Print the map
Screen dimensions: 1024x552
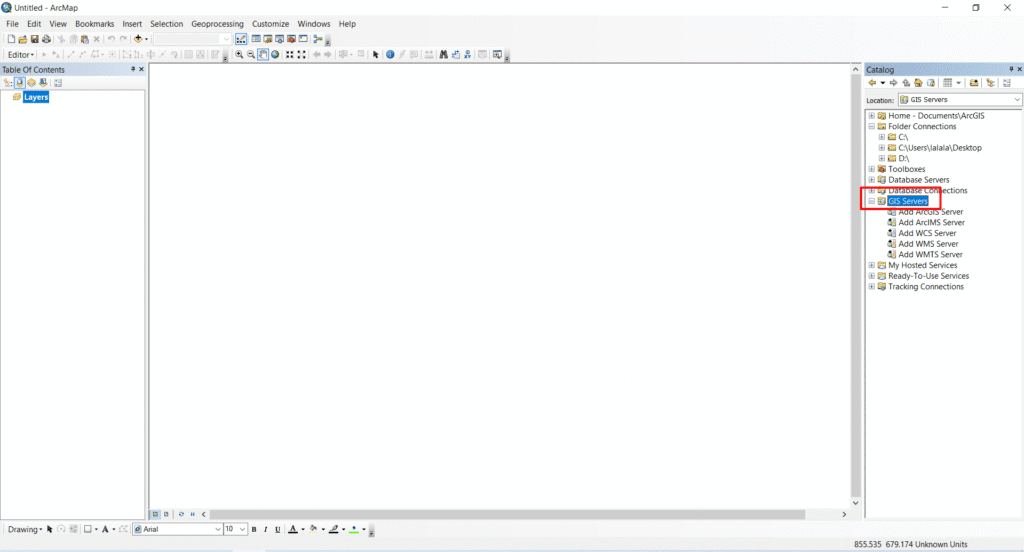pos(46,39)
